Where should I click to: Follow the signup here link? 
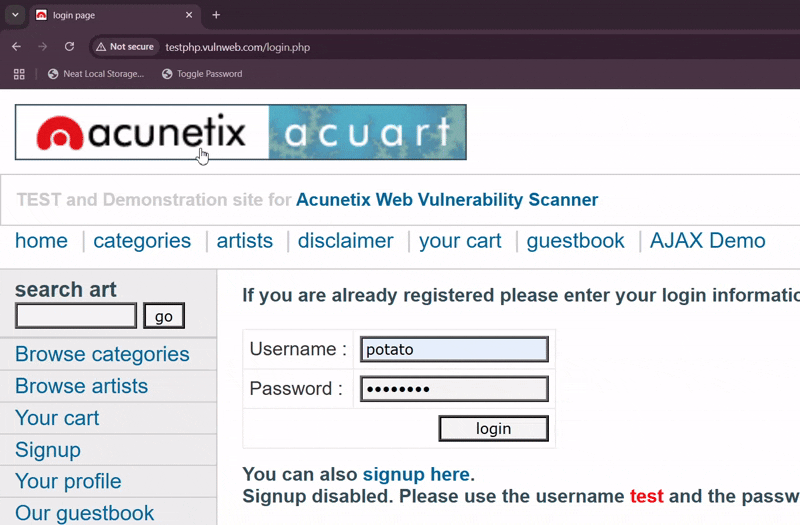tap(416, 474)
